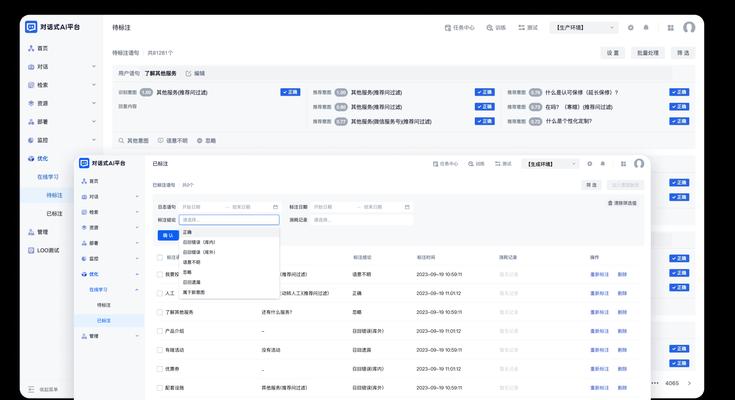Image resolution: width=735 pixels, height=400 pixels.
Task: Click the 筛选 button in the front window
Action: tap(592, 185)
